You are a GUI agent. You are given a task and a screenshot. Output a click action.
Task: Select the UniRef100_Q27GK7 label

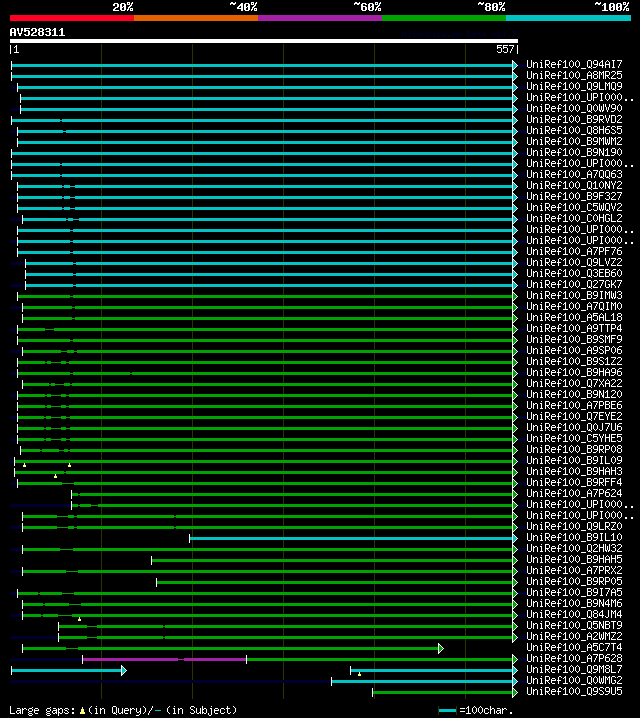point(574,284)
